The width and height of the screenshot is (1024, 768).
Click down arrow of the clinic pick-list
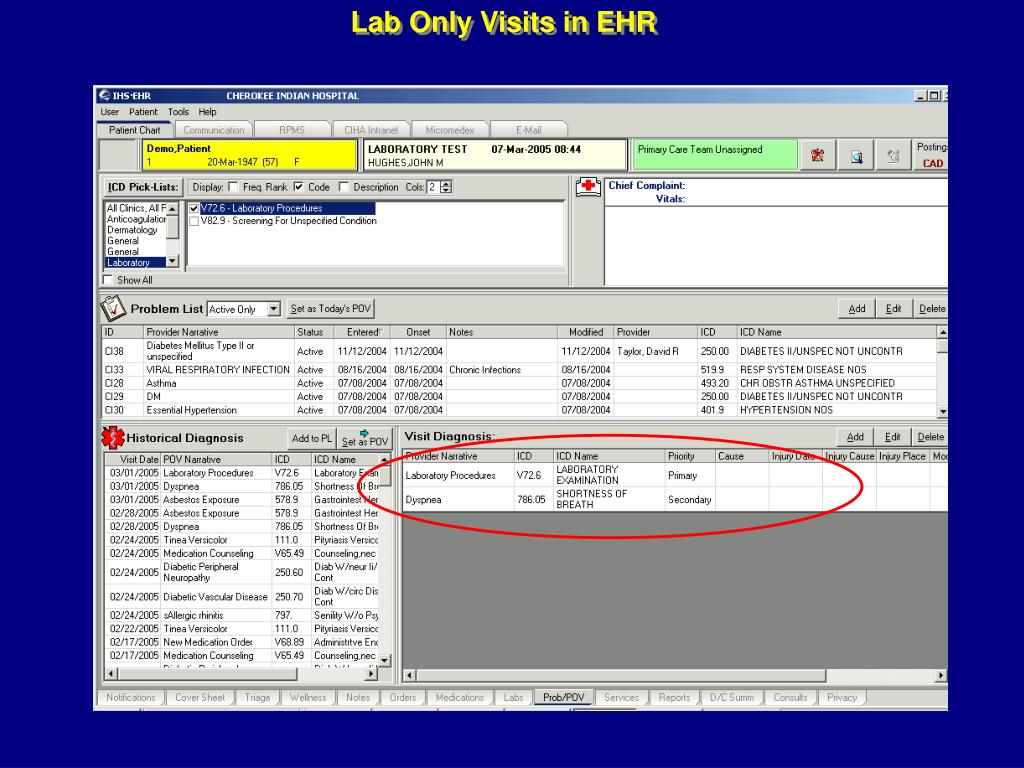(172, 261)
